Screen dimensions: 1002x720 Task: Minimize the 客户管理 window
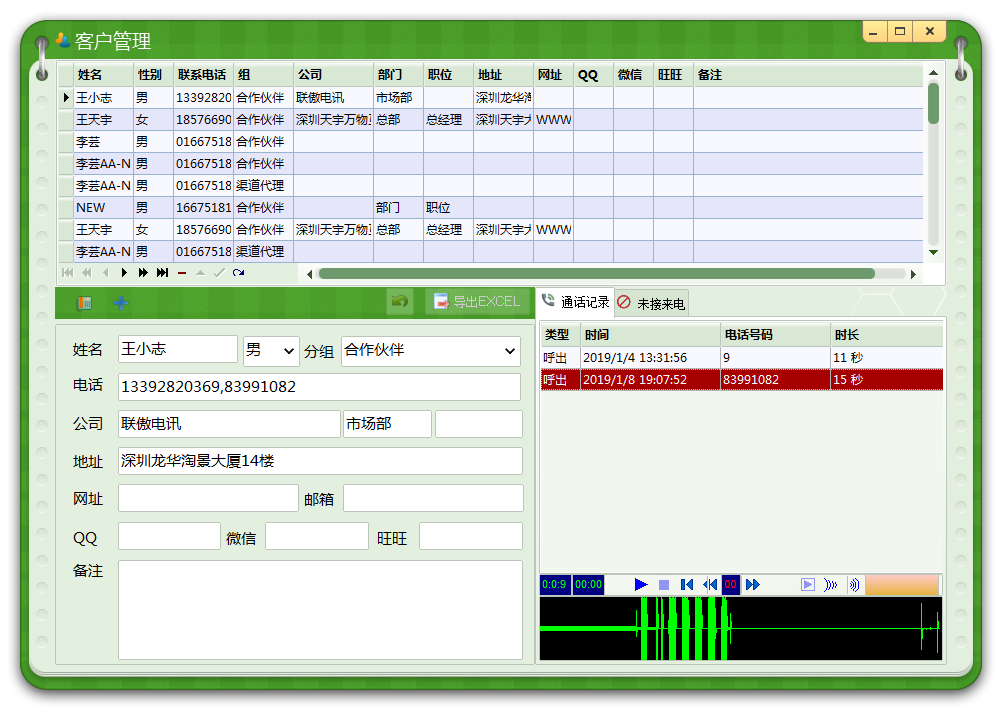click(x=874, y=31)
